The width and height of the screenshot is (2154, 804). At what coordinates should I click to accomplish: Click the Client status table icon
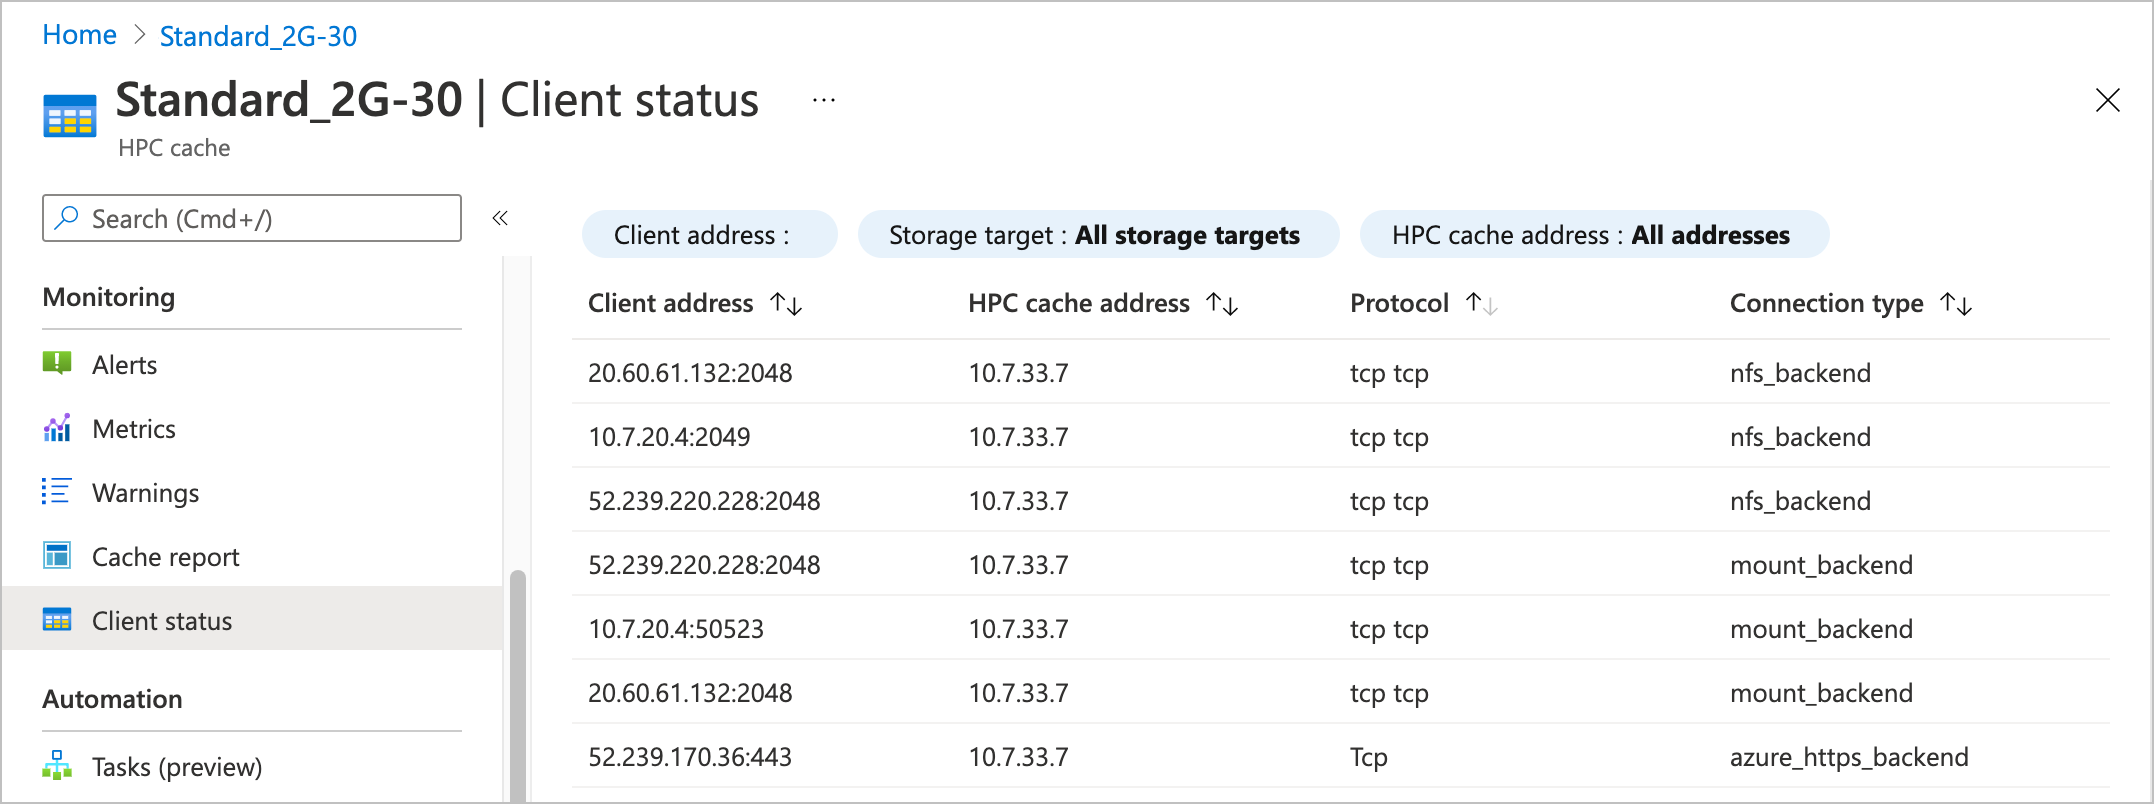coord(57,621)
